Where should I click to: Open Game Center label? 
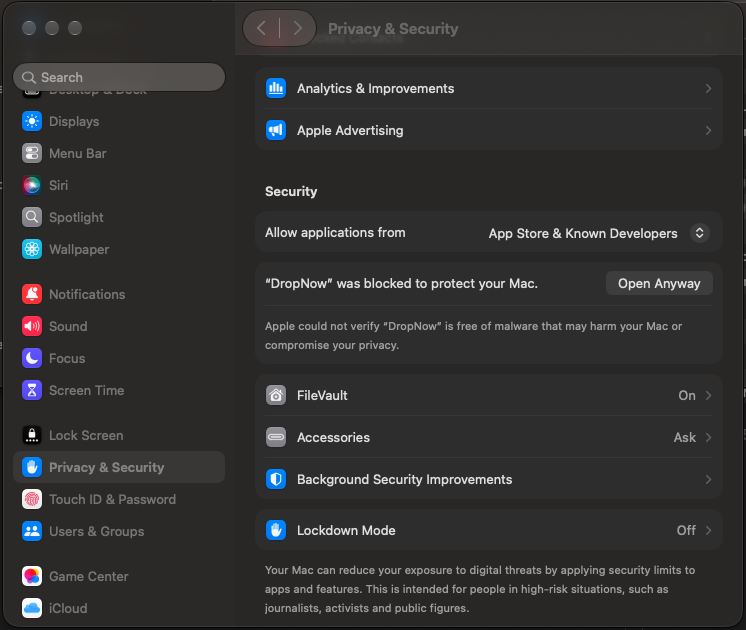tap(88, 576)
